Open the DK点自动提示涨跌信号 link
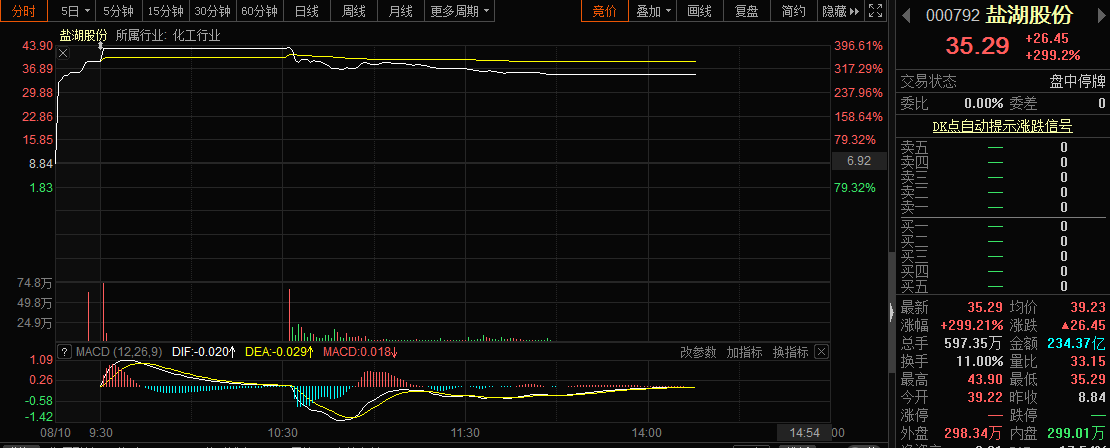The height and width of the screenshot is (448, 1110). coord(1002,126)
